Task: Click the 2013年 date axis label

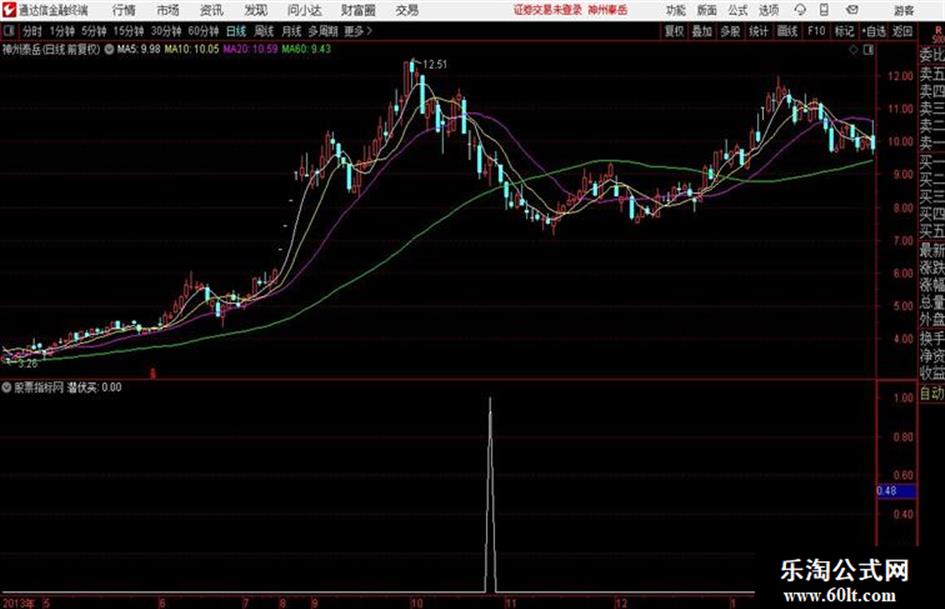Action: click(19, 603)
